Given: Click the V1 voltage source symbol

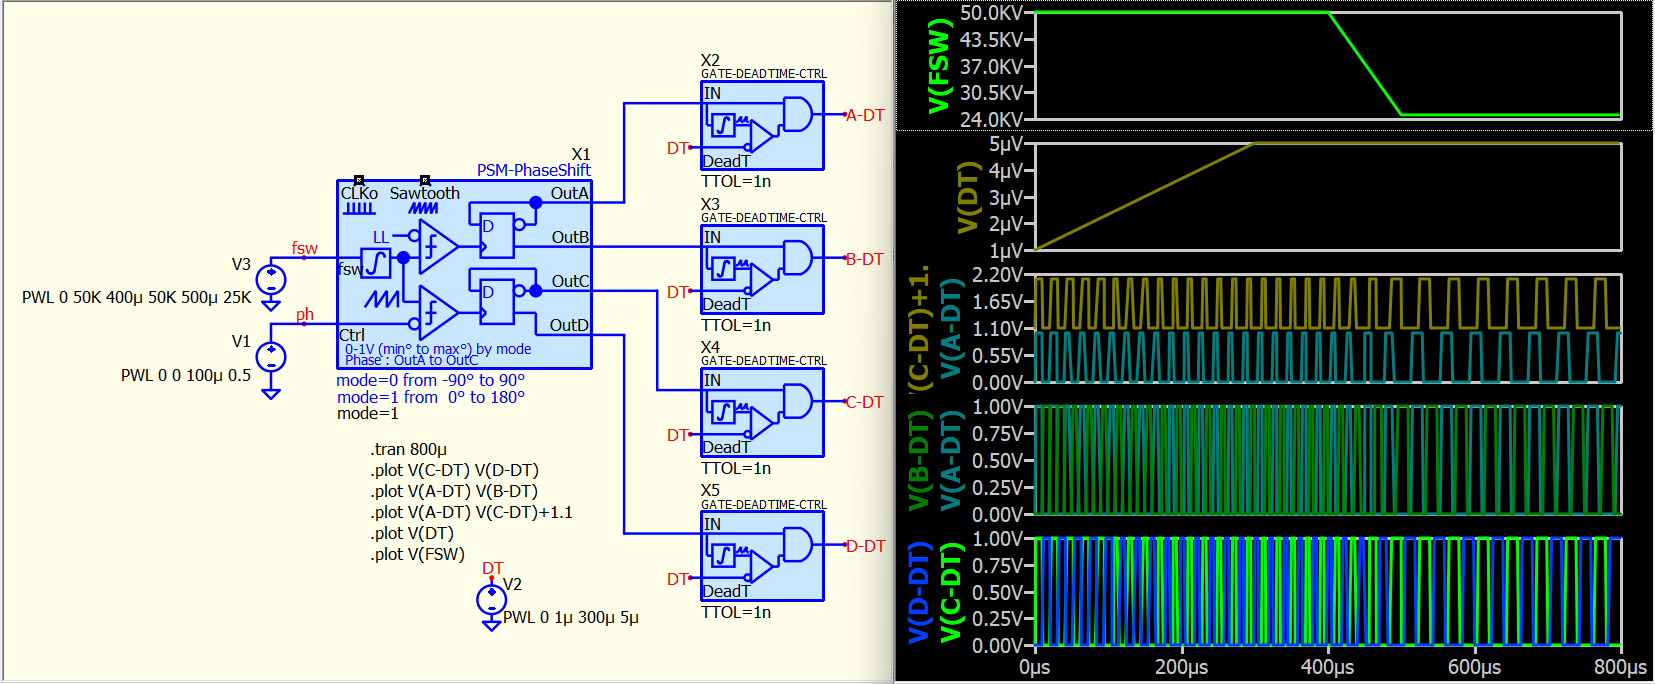Looking at the screenshot, I should point(271,357).
